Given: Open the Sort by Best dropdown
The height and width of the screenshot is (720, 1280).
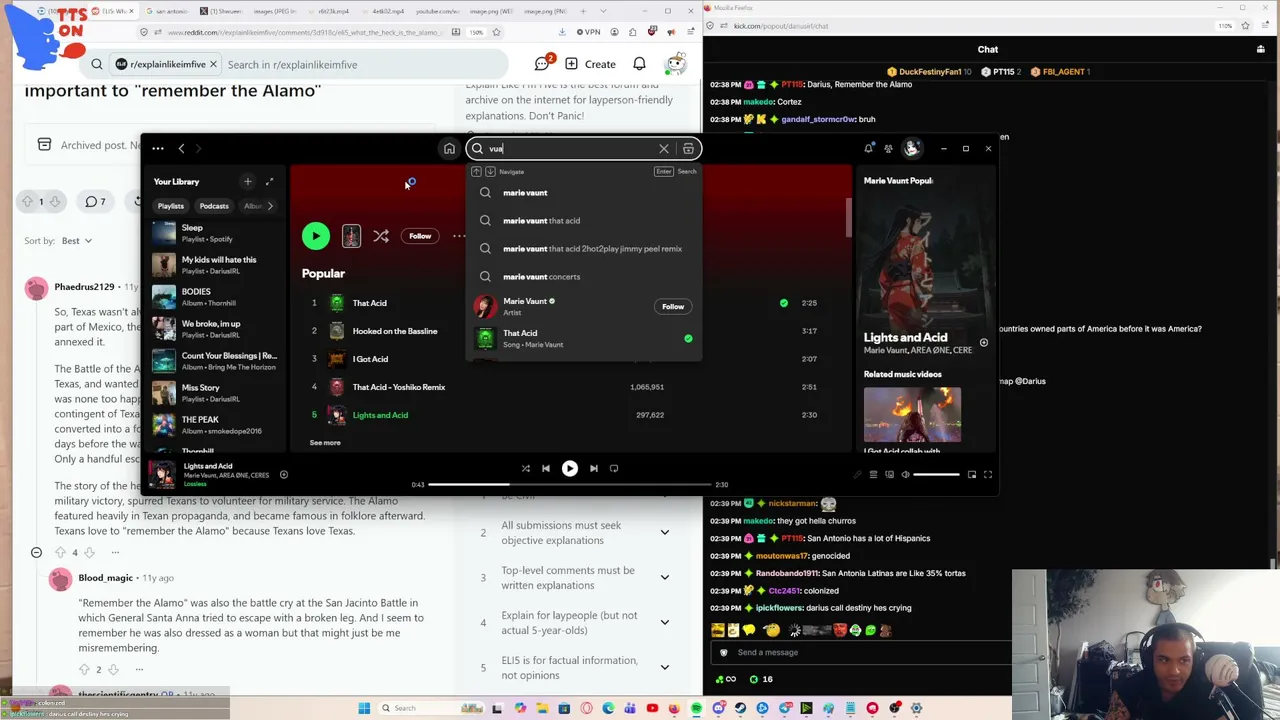Looking at the screenshot, I should coord(76,241).
